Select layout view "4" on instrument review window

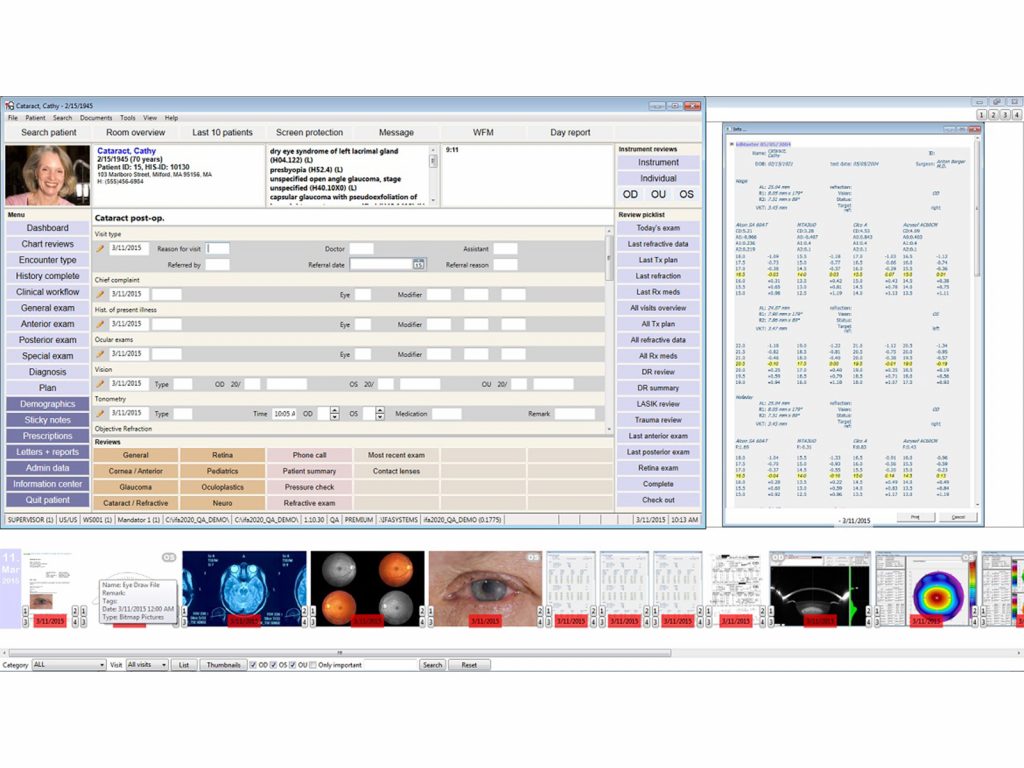1015,115
